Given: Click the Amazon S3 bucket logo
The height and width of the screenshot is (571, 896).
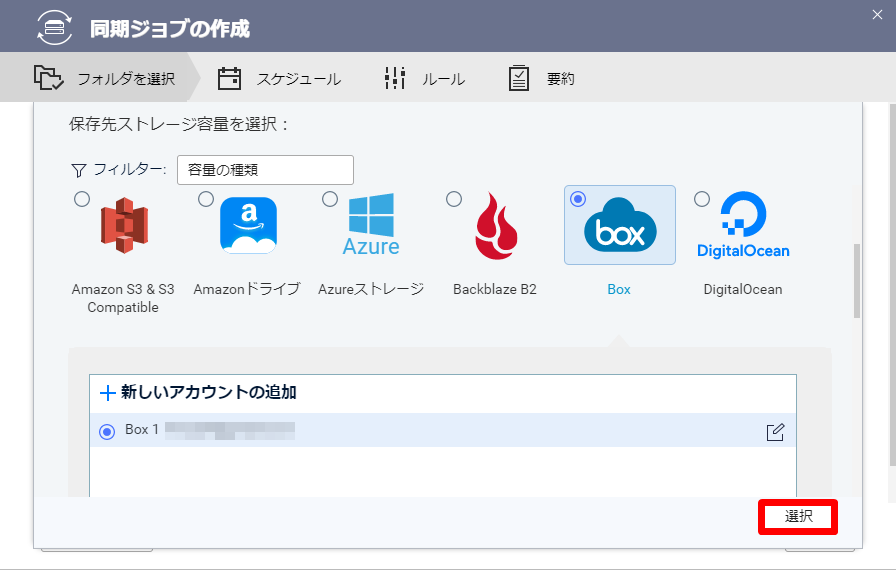Looking at the screenshot, I should (x=124, y=225).
